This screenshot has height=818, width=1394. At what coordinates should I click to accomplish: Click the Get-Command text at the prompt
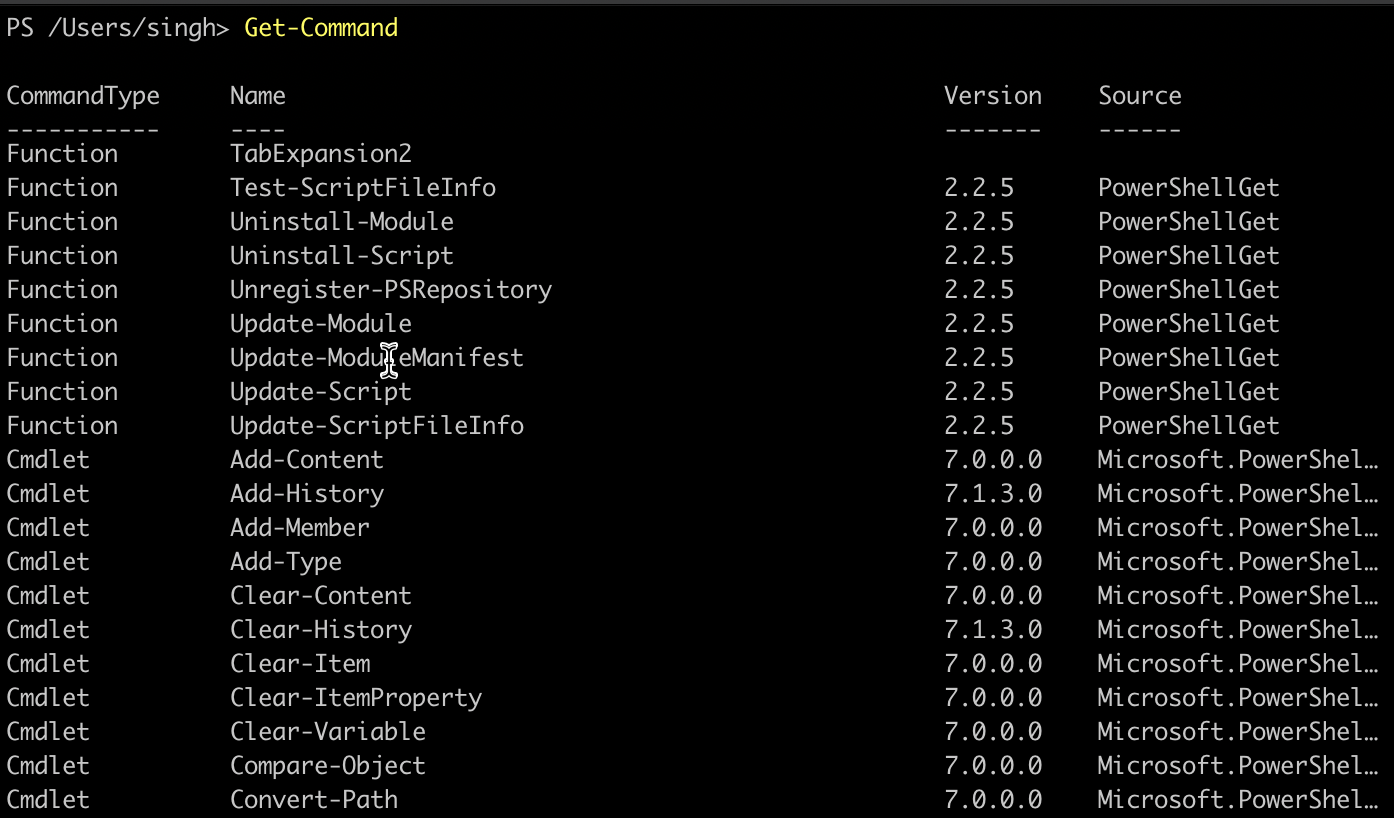pyautogui.click(x=320, y=28)
